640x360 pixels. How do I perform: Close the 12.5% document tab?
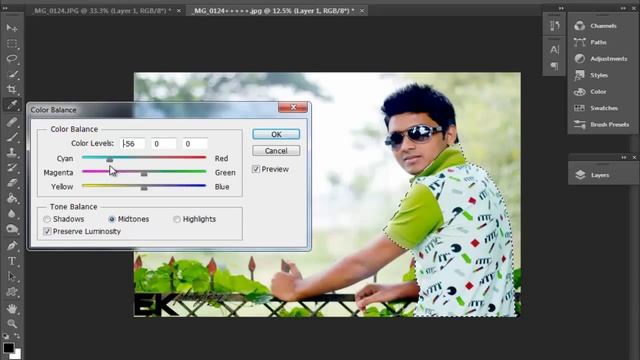tap(362, 11)
